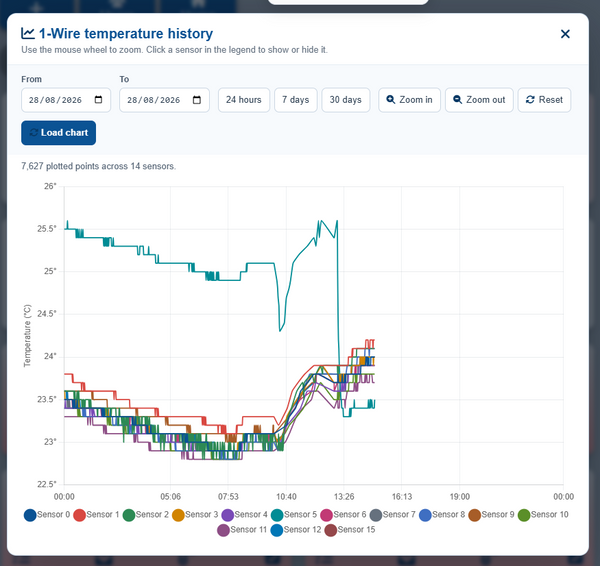Click Load chart button
600x566 pixels.
59,133
